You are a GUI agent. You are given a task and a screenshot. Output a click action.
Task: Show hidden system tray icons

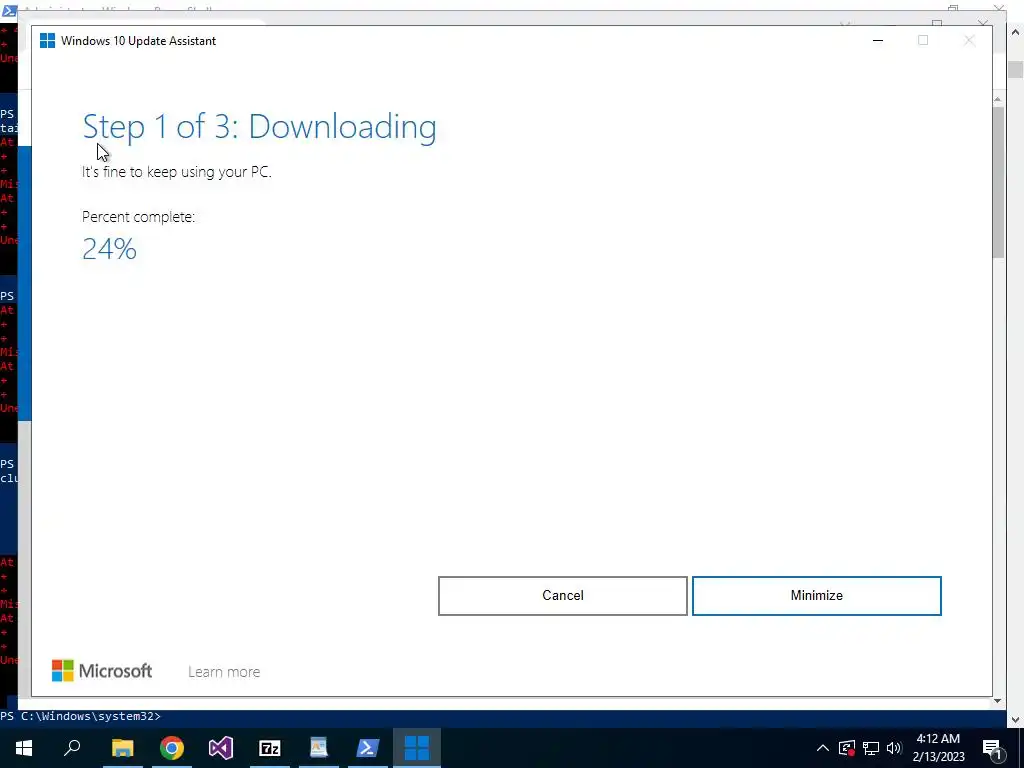coord(823,748)
